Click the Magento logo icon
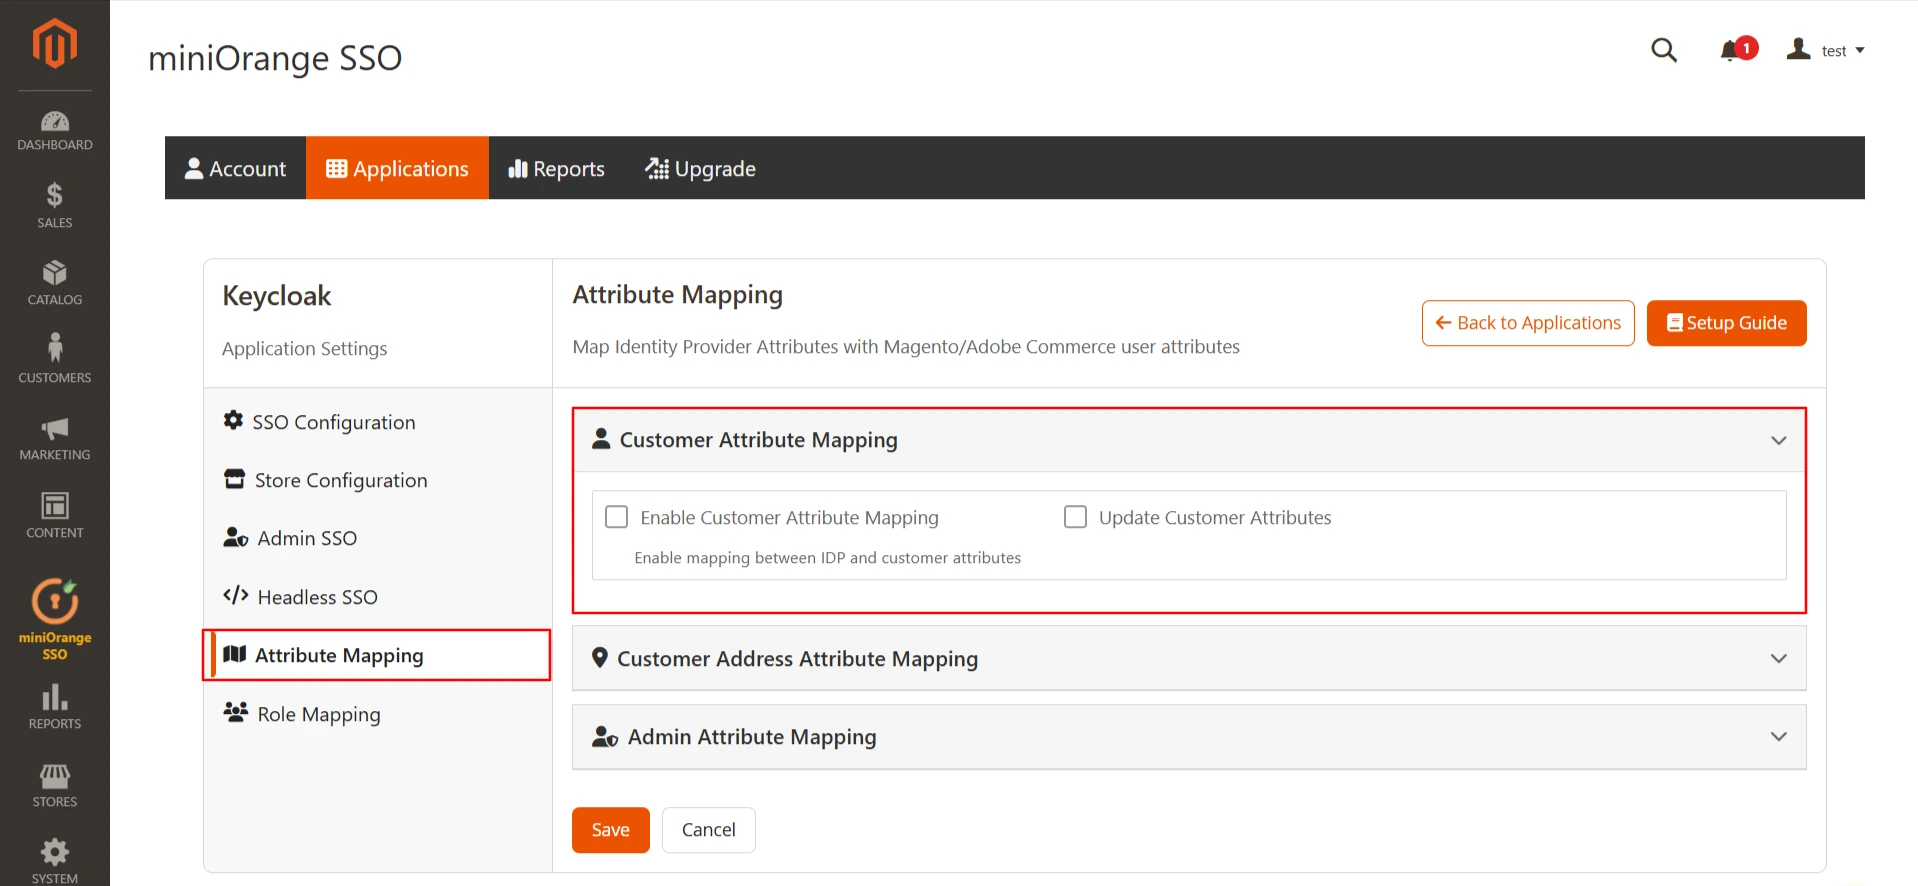Viewport: 1918px width, 886px height. click(54, 44)
